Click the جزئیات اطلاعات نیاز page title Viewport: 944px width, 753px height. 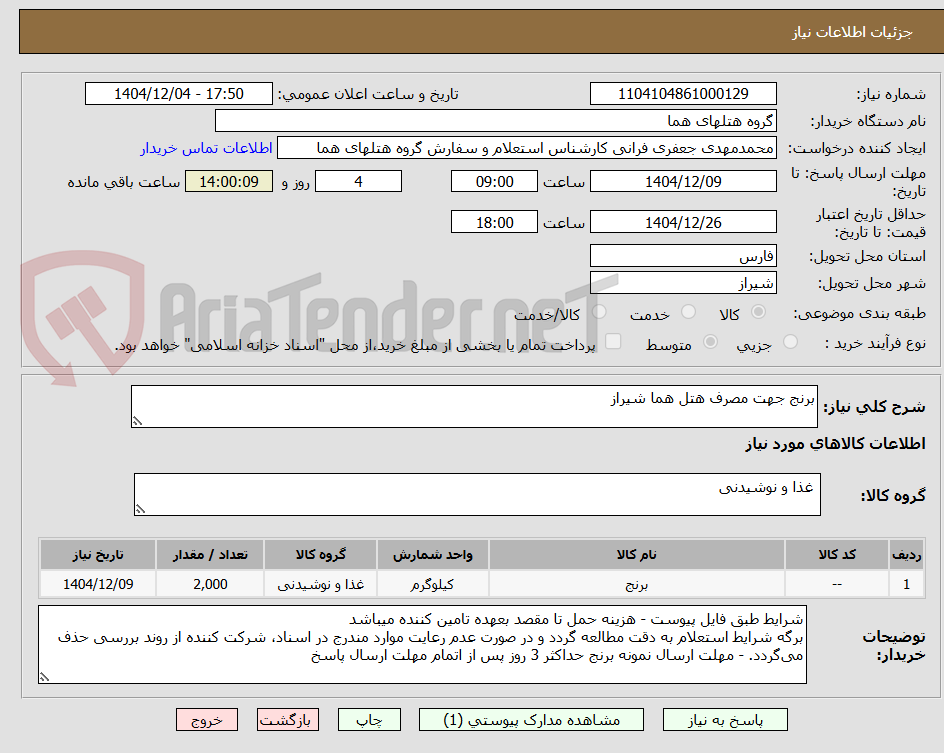tap(852, 32)
